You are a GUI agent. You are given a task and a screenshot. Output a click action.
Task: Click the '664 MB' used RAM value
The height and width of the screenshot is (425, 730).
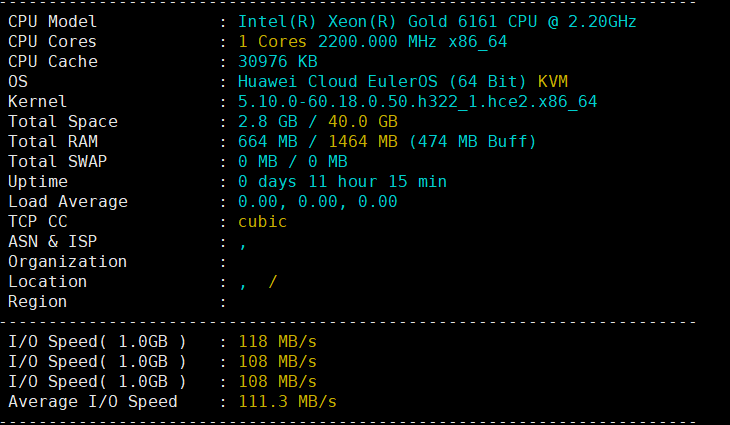click(268, 142)
